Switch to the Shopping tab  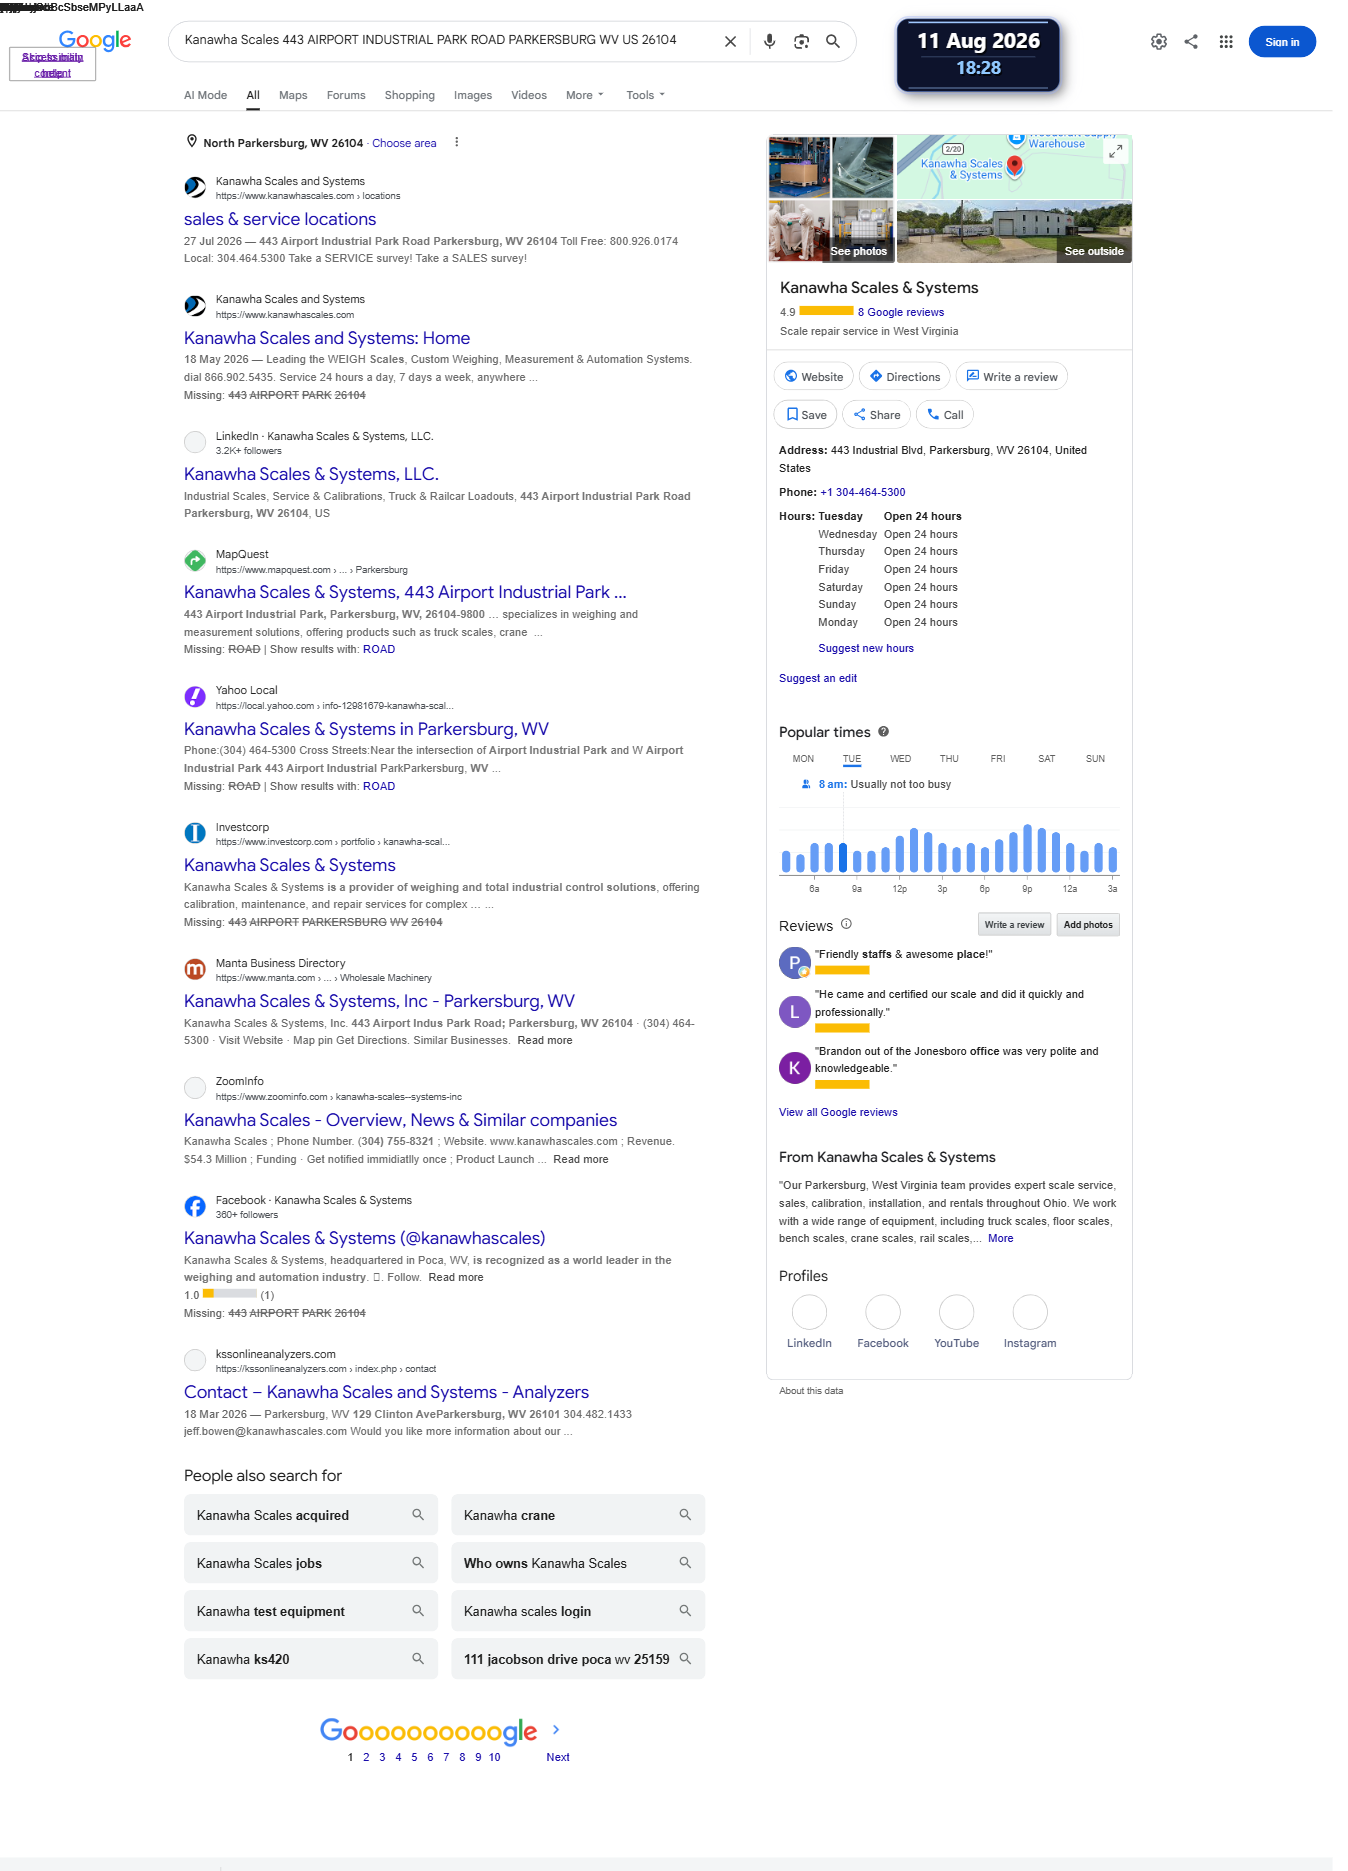(410, 95)
